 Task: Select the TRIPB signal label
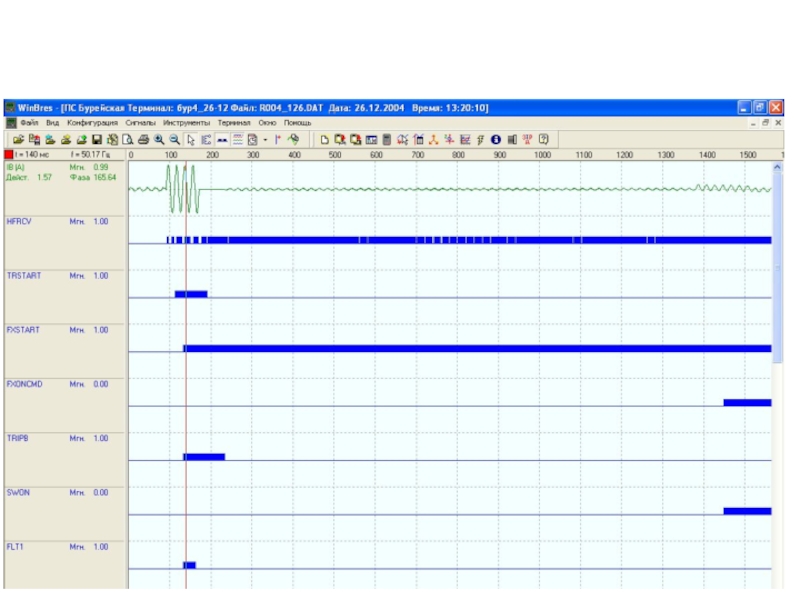point(17,439)
